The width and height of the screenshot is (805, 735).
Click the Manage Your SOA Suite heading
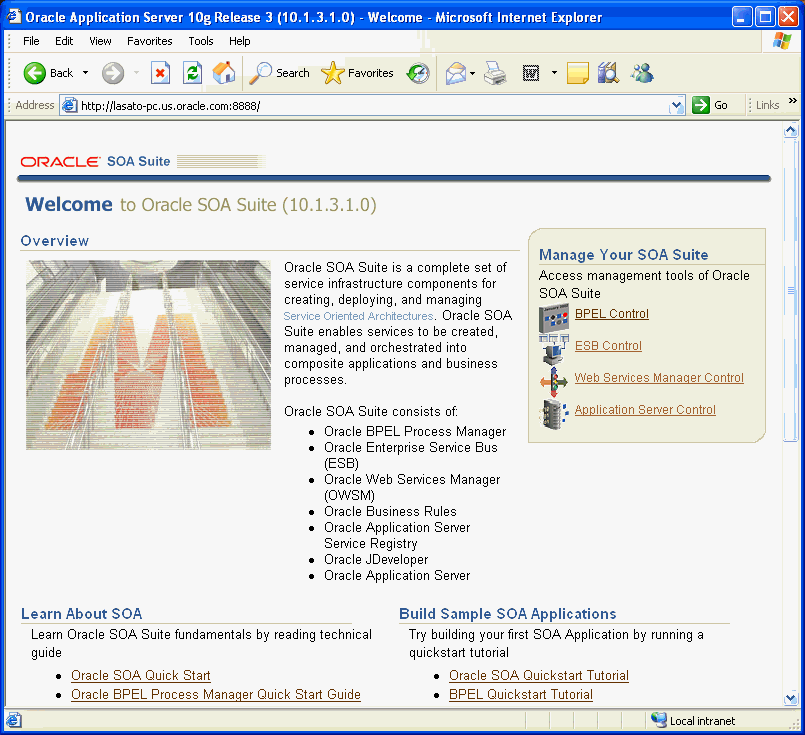623,255
